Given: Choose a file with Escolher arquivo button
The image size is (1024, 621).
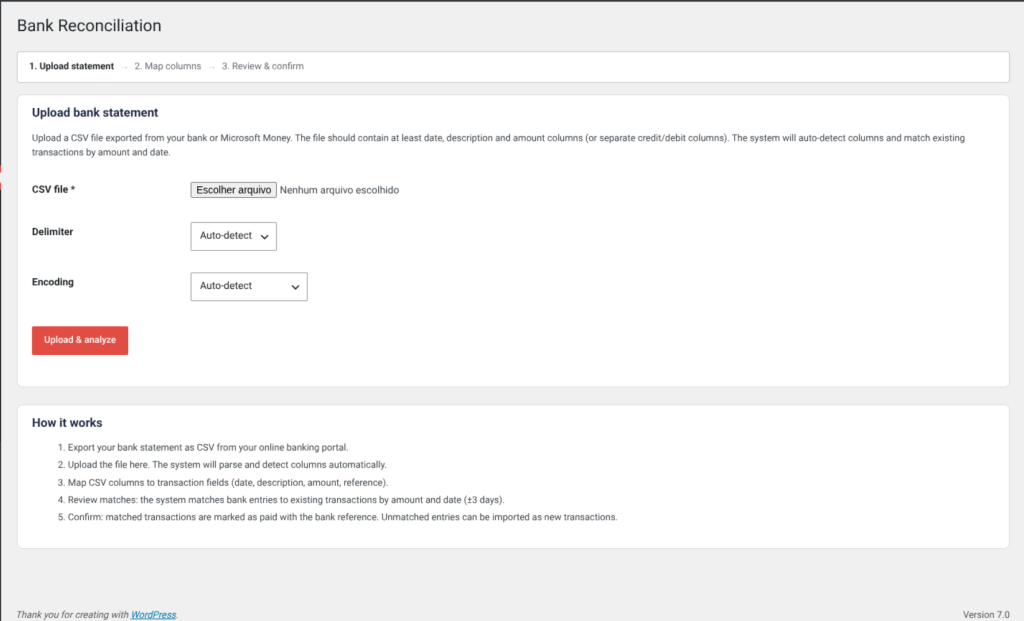Looking at the screenshot, I should pyautogui.click(x=233, y=190).
